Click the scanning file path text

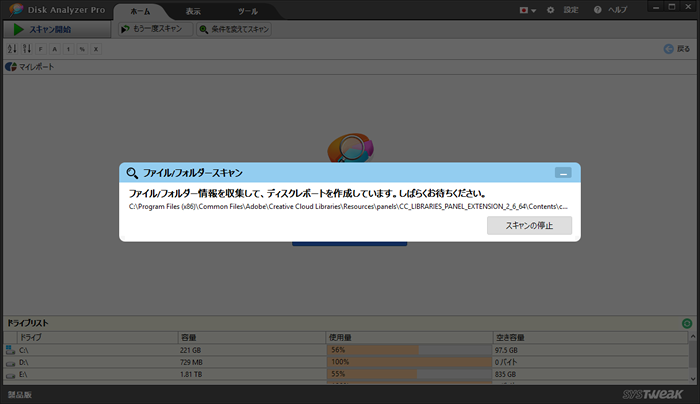point(348,207)
